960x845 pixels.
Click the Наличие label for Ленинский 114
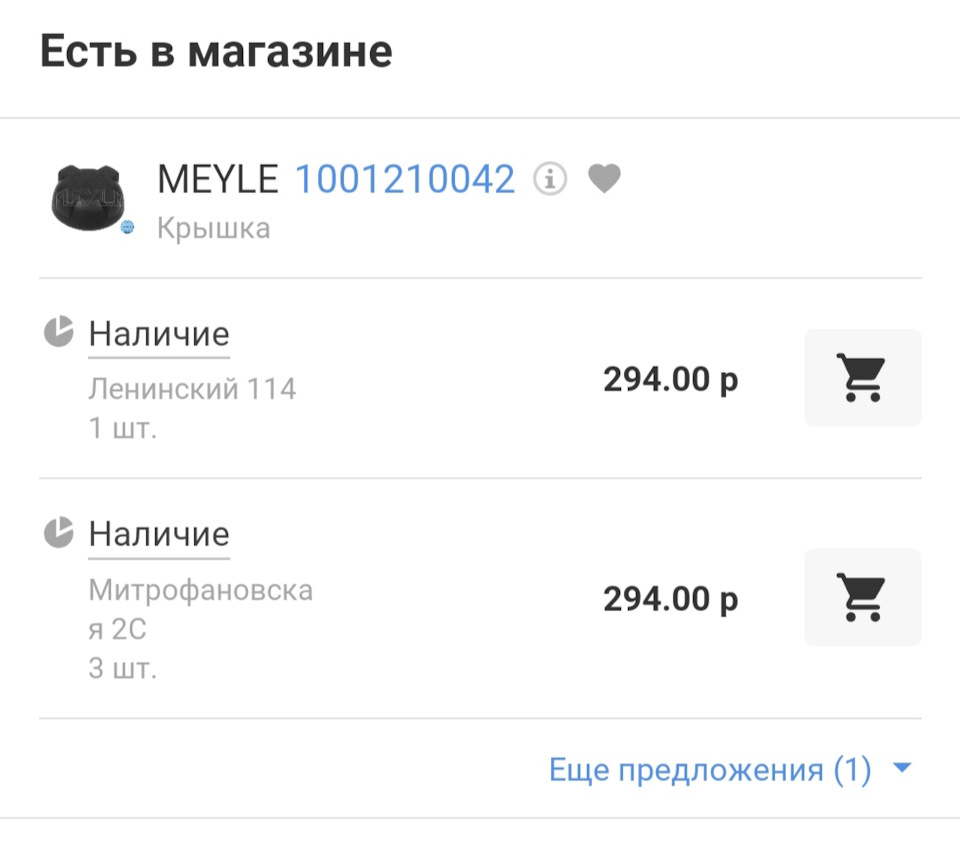click(x=159, y=334)
